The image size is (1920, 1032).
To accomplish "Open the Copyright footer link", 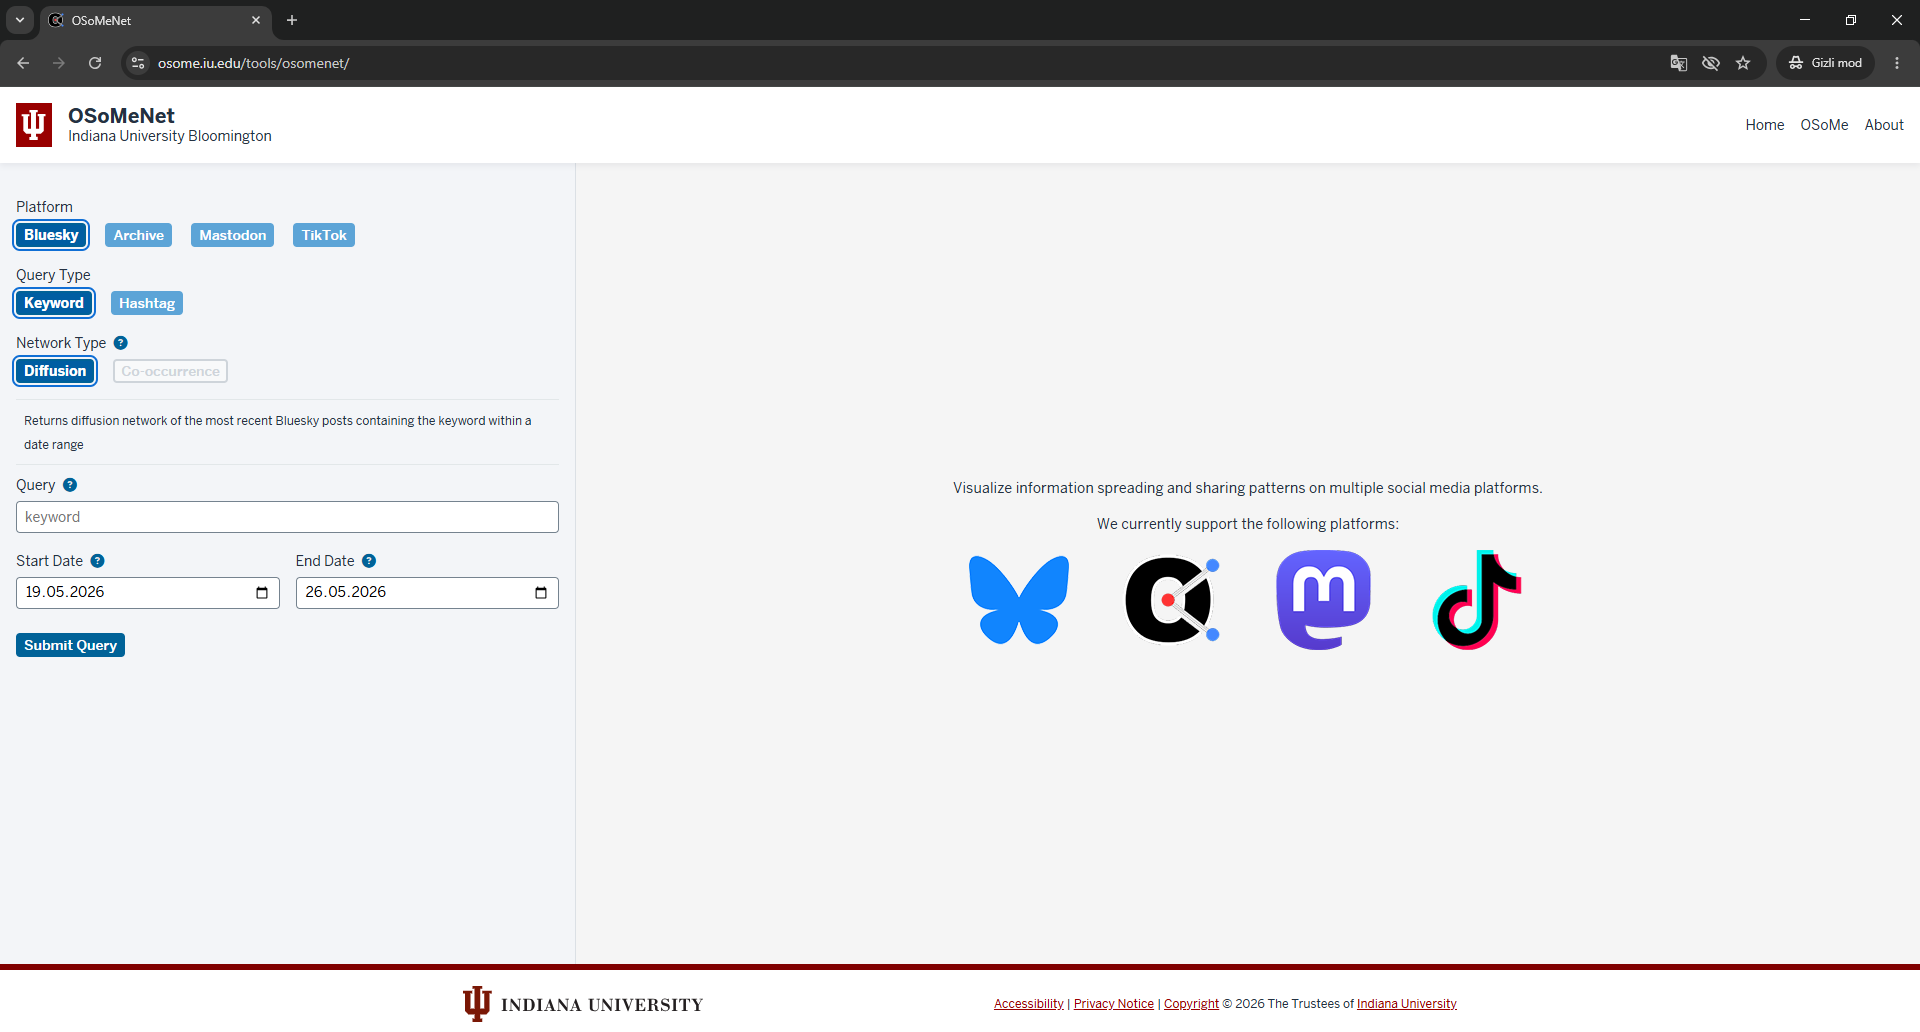I will click(x=1191, y=1004).
